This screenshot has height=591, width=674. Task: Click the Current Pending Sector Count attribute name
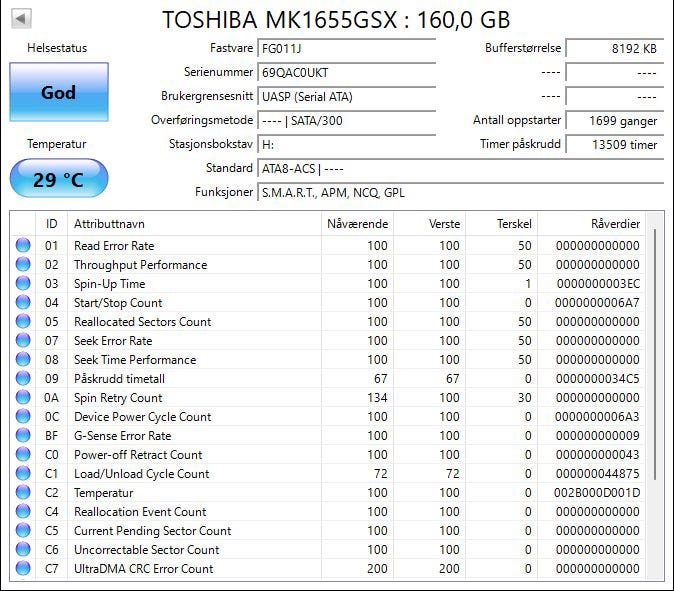153,531
